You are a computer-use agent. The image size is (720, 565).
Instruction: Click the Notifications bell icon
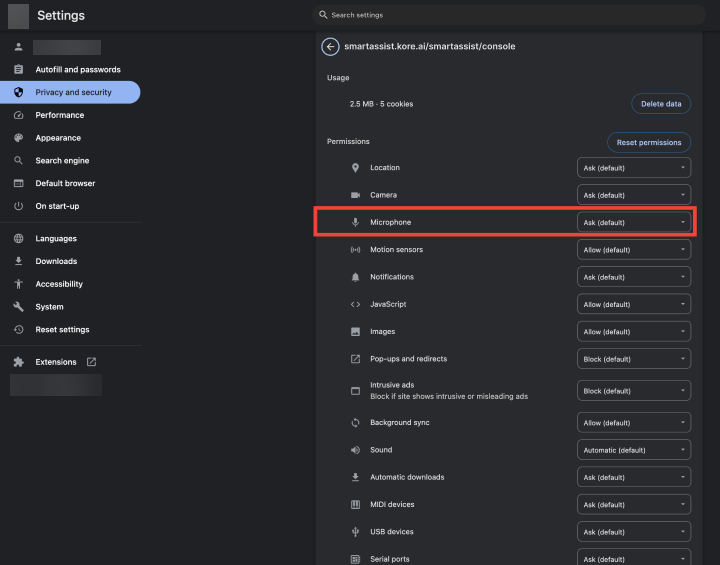pyautogui.click(x=355, y=277)
